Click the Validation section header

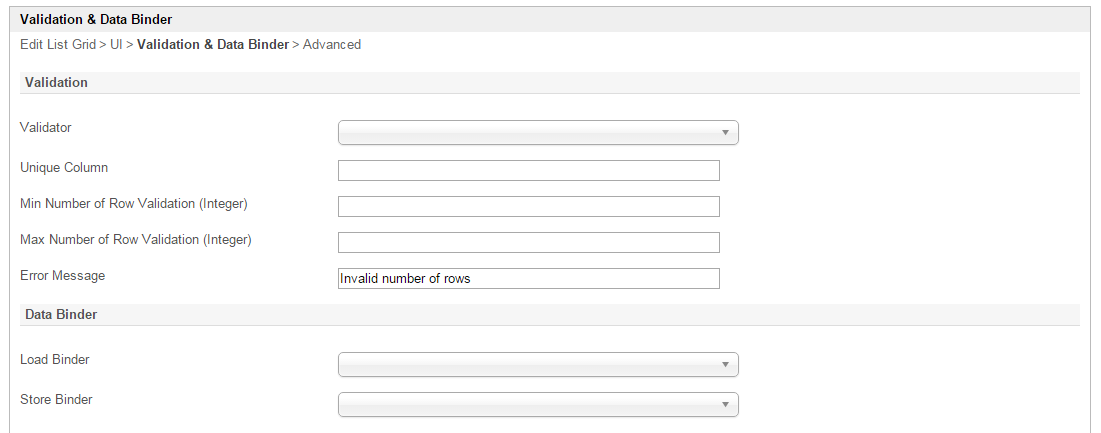click(x=56, y=82)
